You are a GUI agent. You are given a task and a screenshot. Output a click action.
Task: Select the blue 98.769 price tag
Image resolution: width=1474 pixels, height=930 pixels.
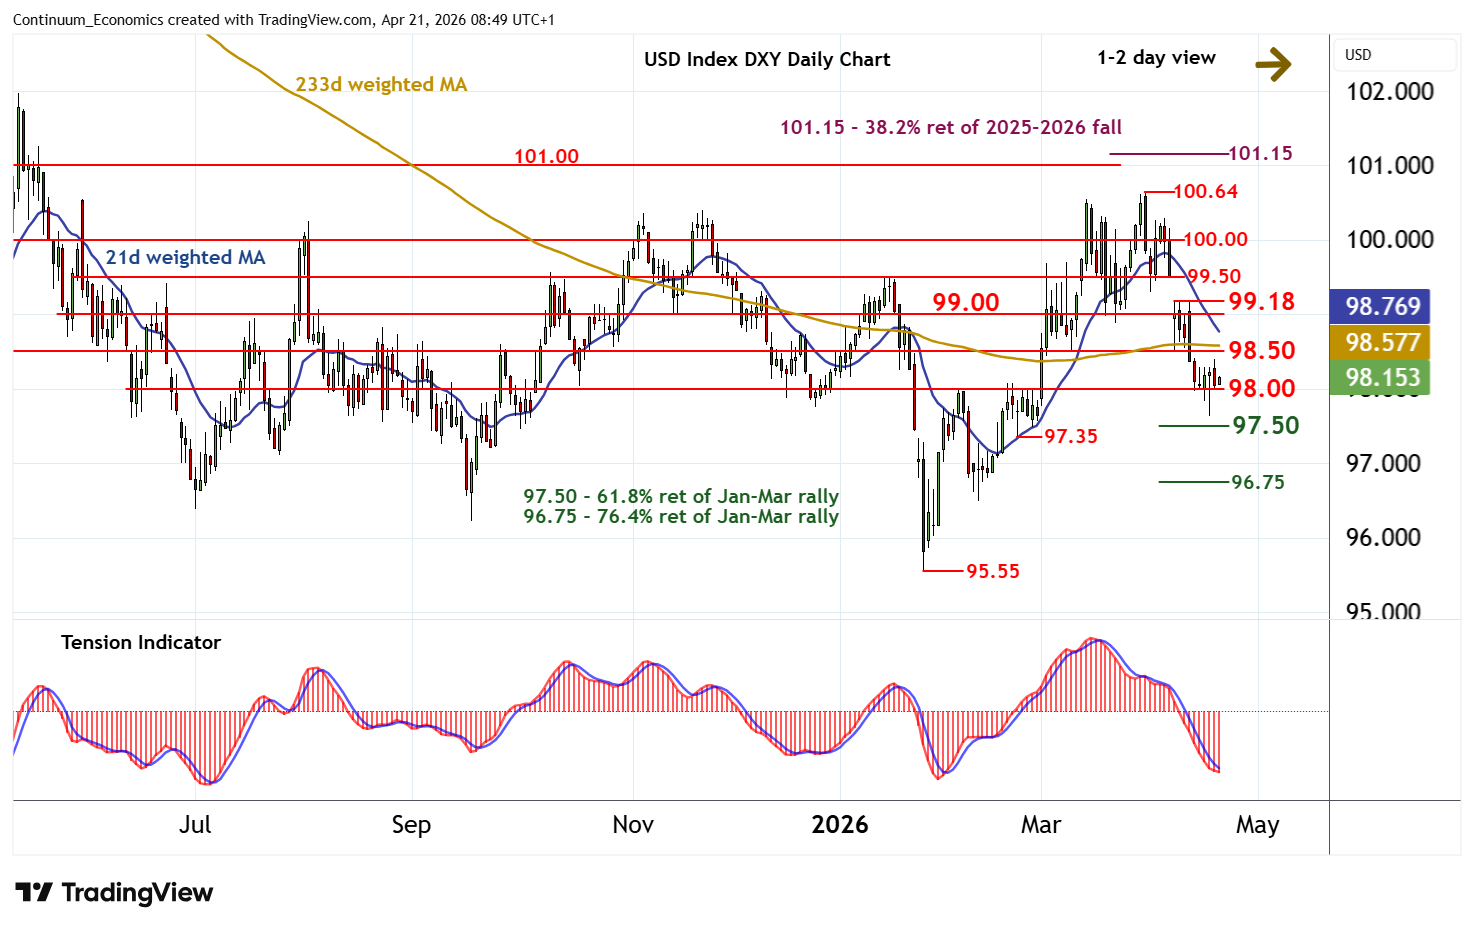(1382, 306)
